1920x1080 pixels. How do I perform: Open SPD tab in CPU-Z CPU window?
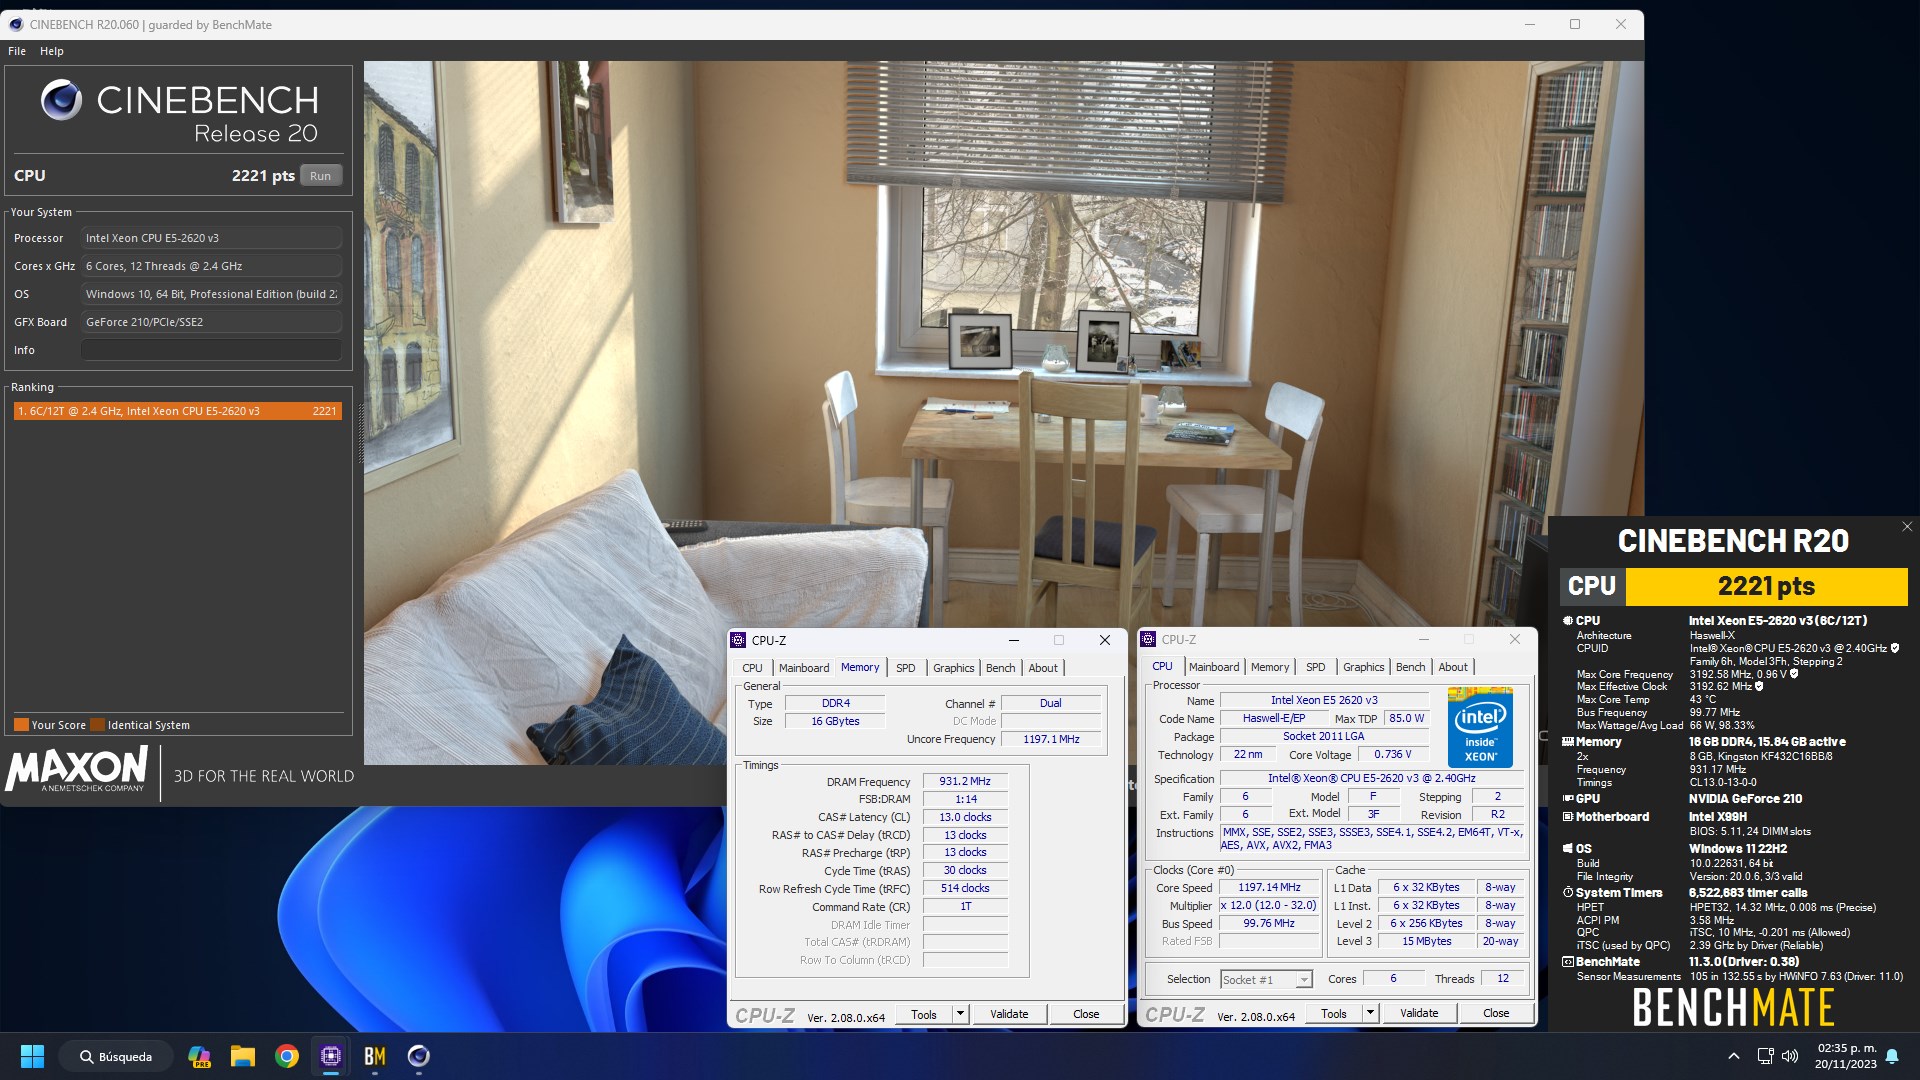coord(1315,667)
